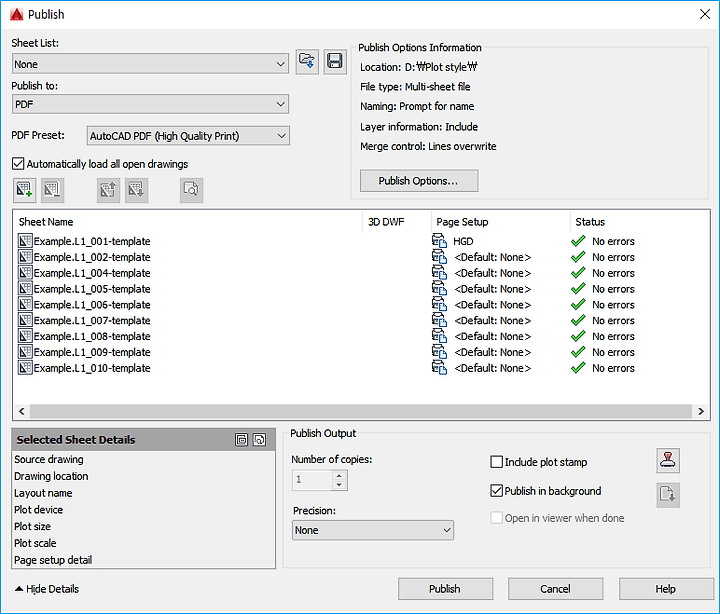Enable Include plot stamp checkbox
Image resolution: width=720 pixels, height=614 pixels.
(x=496, y=462)
